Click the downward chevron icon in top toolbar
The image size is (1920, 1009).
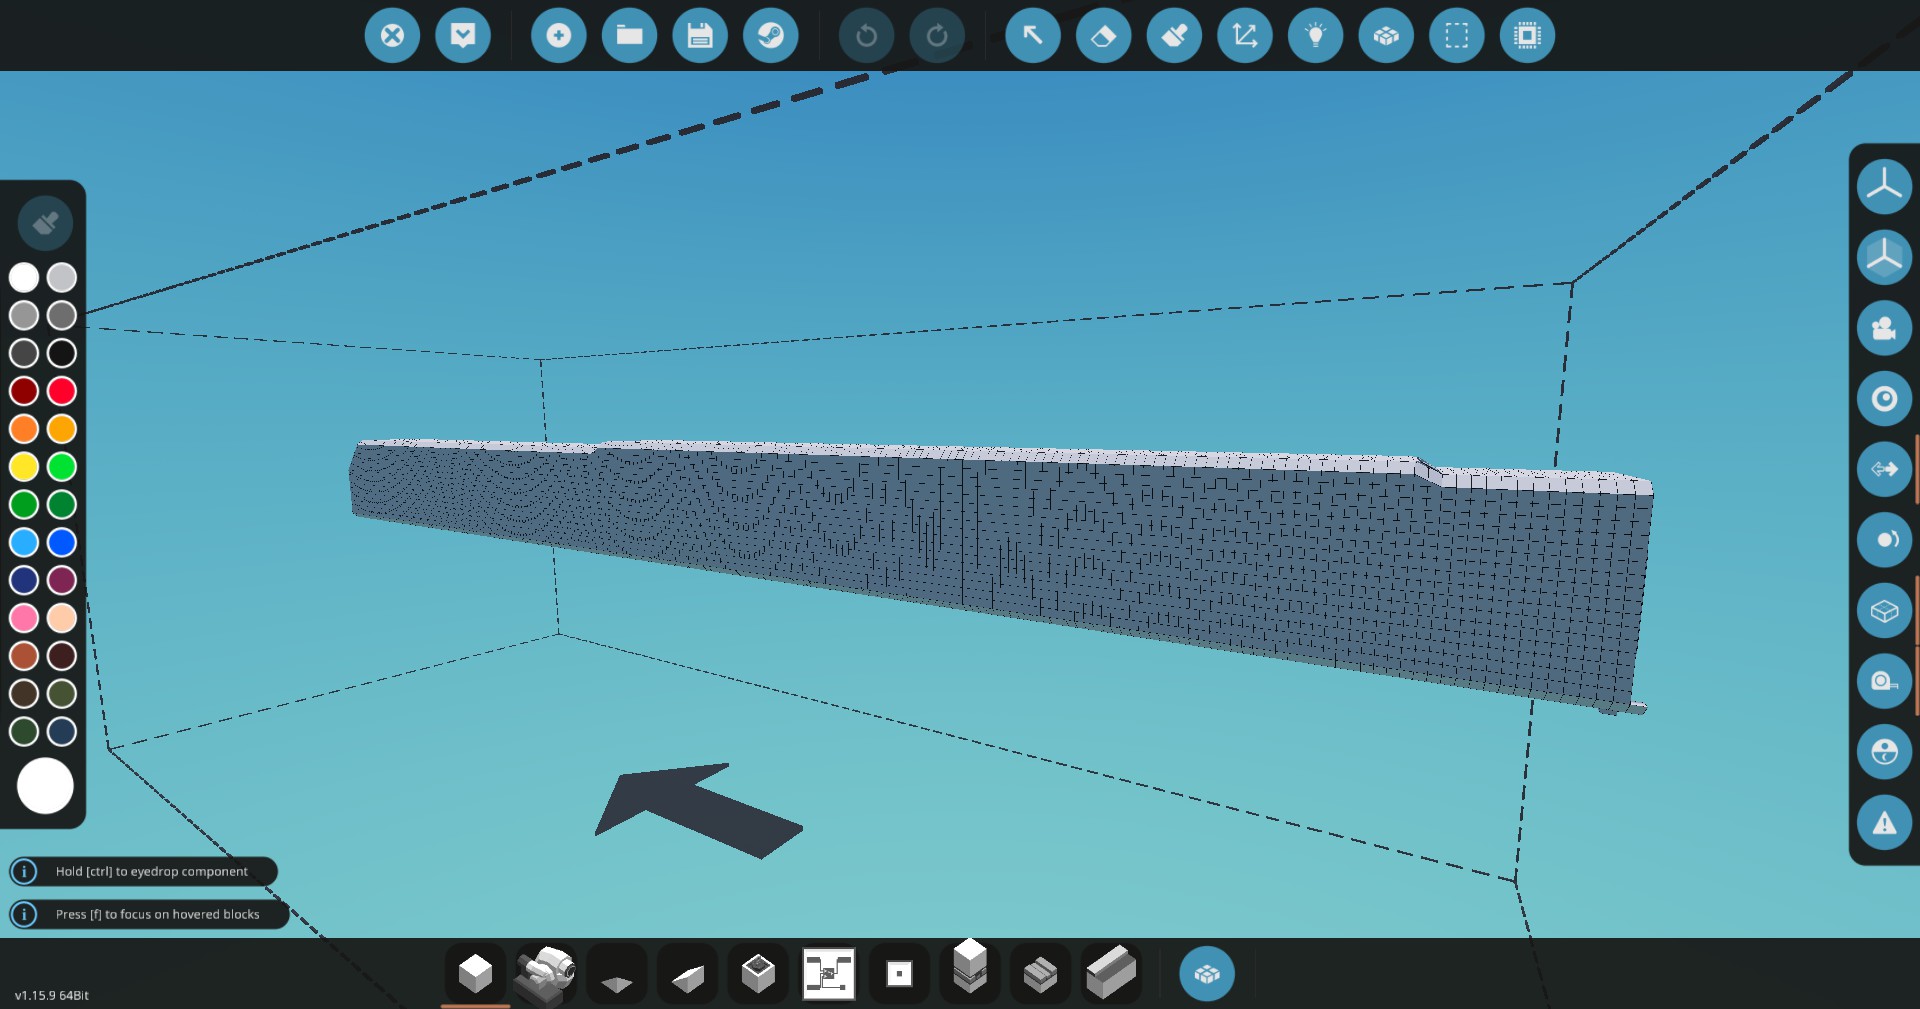(463, 36)
